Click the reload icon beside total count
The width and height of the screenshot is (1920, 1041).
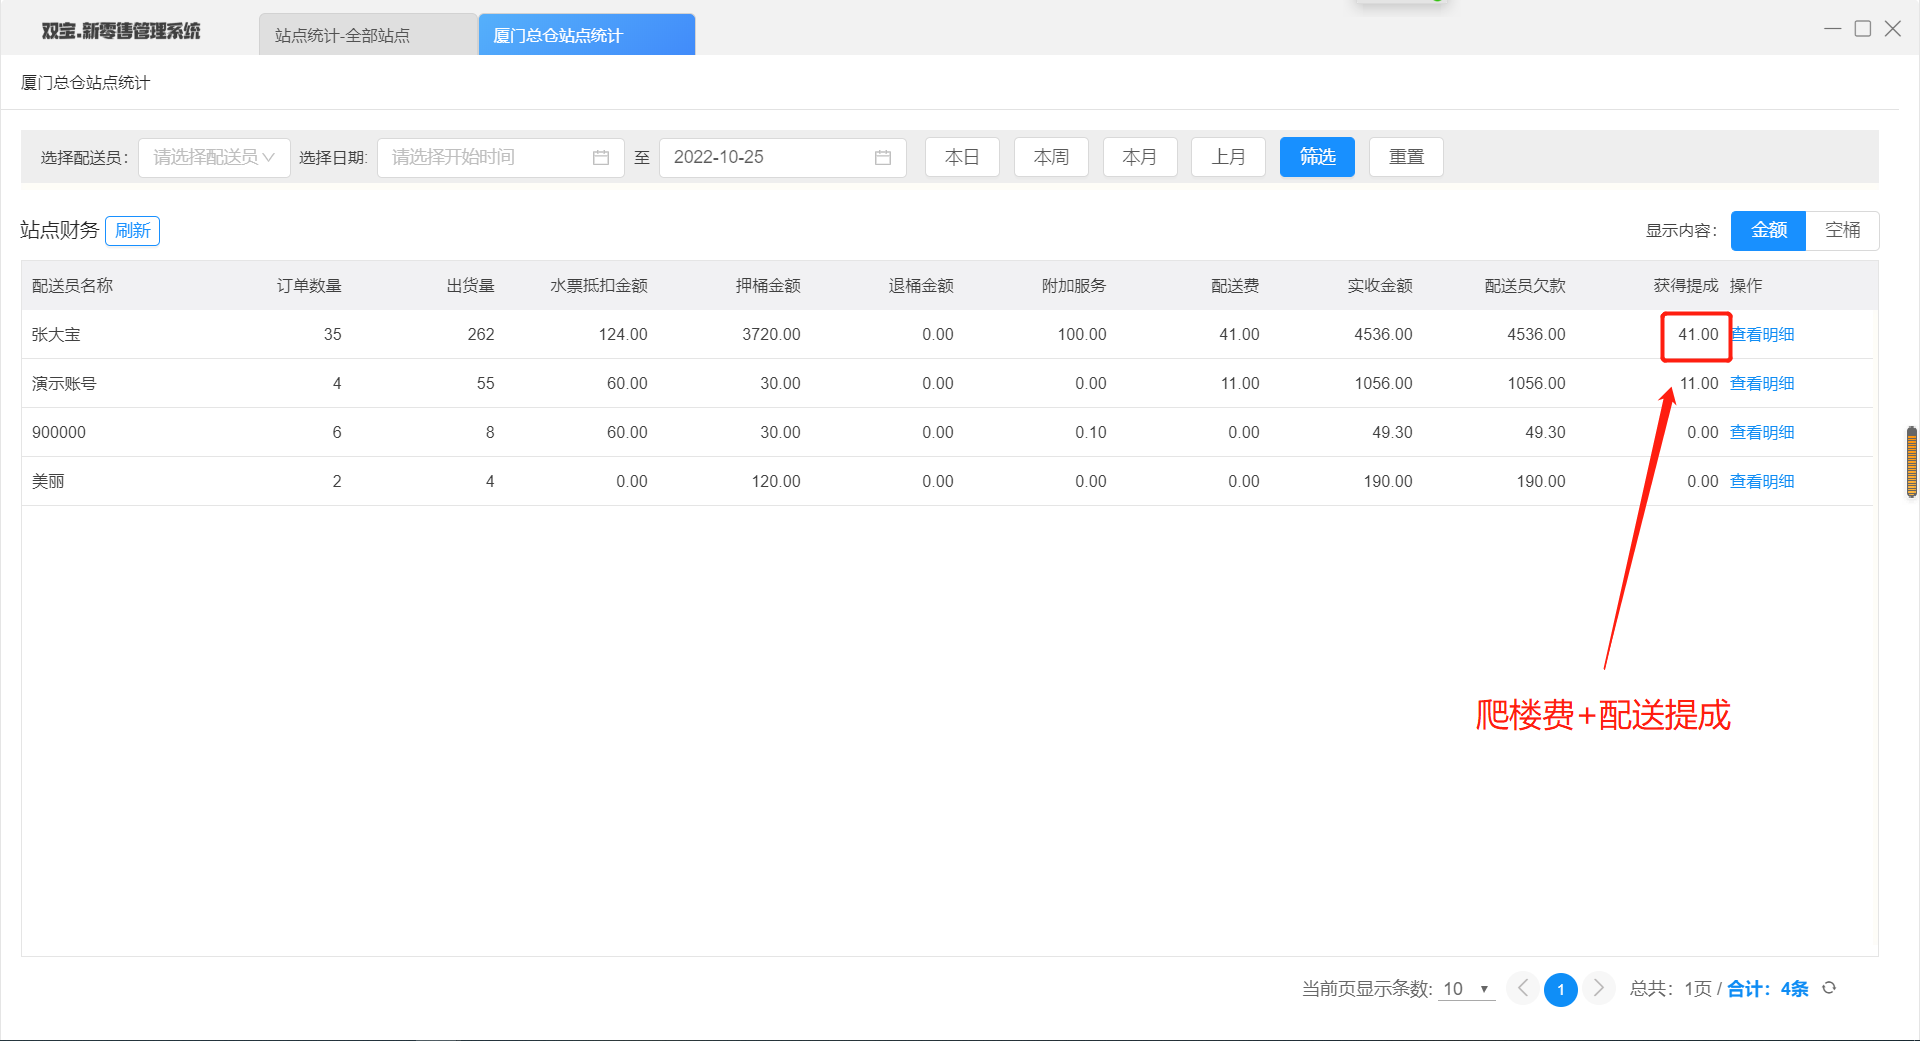(x=1829, y=988)
